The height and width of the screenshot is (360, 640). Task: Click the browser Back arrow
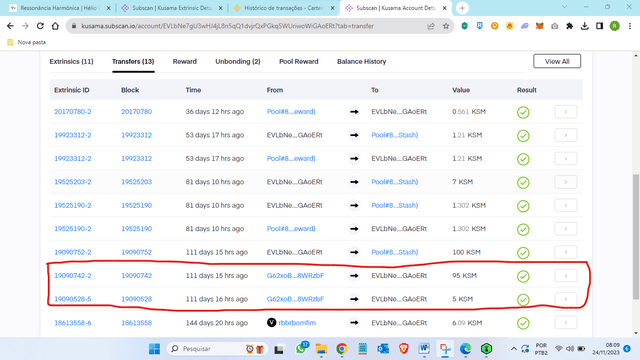(x=10, y=26)
